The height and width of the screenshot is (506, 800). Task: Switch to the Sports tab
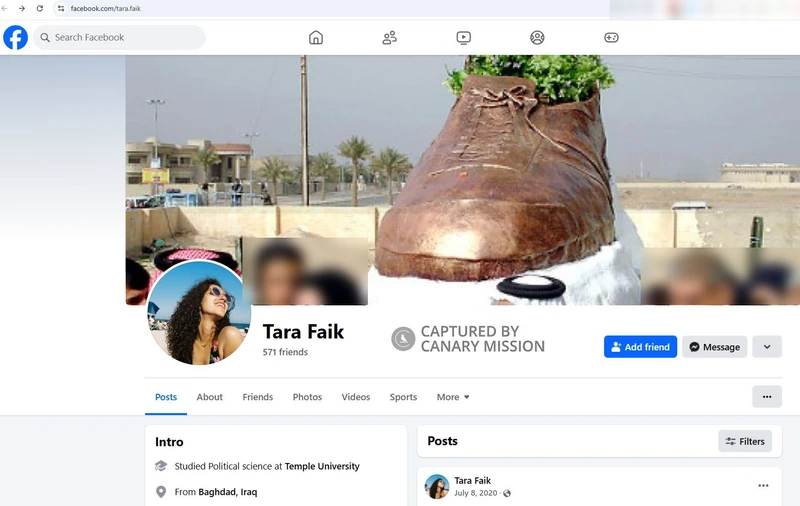(x=403, y=397)
